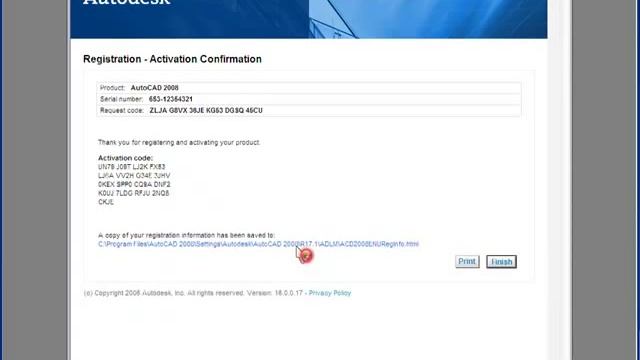Select the Product AutoCAD 2008 row
The width and height of the screenshot is (640, 360).
pyautogui.click(x=309, y=88)
